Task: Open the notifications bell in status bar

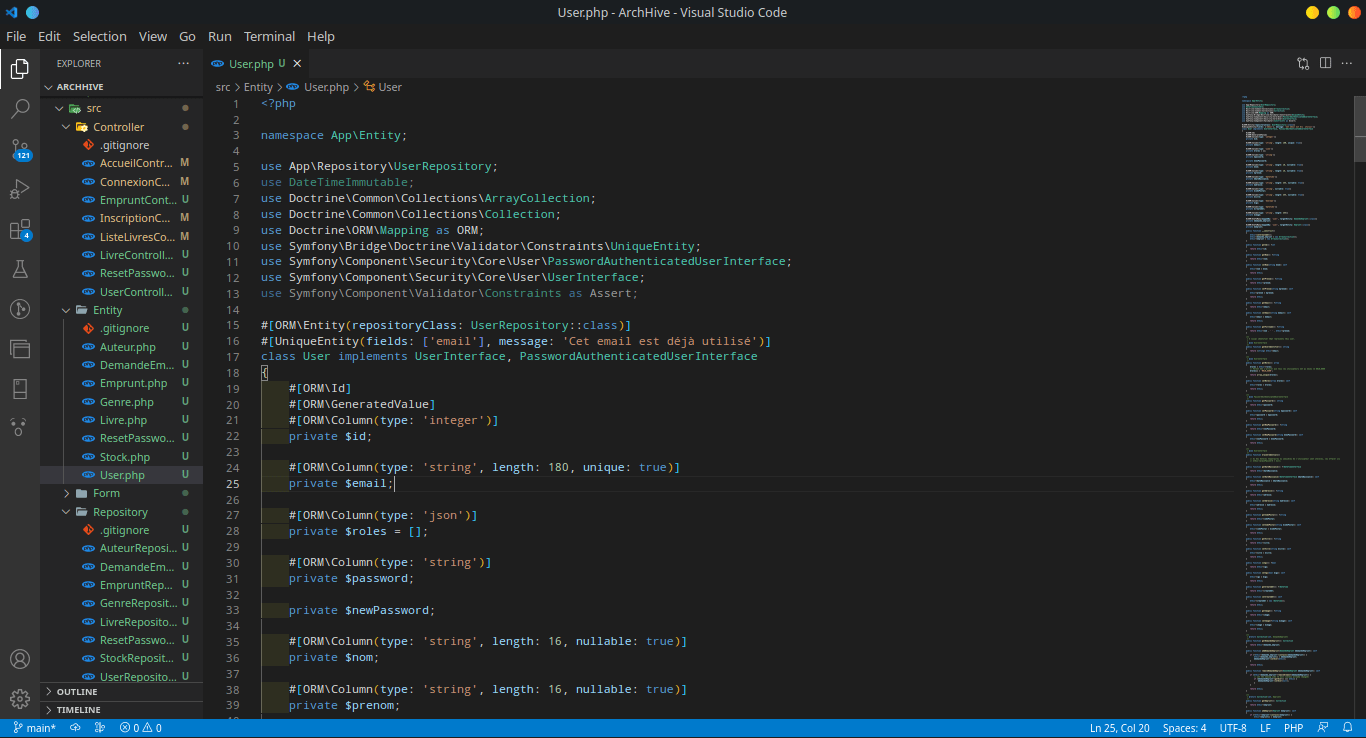Action: [1347, 728]
